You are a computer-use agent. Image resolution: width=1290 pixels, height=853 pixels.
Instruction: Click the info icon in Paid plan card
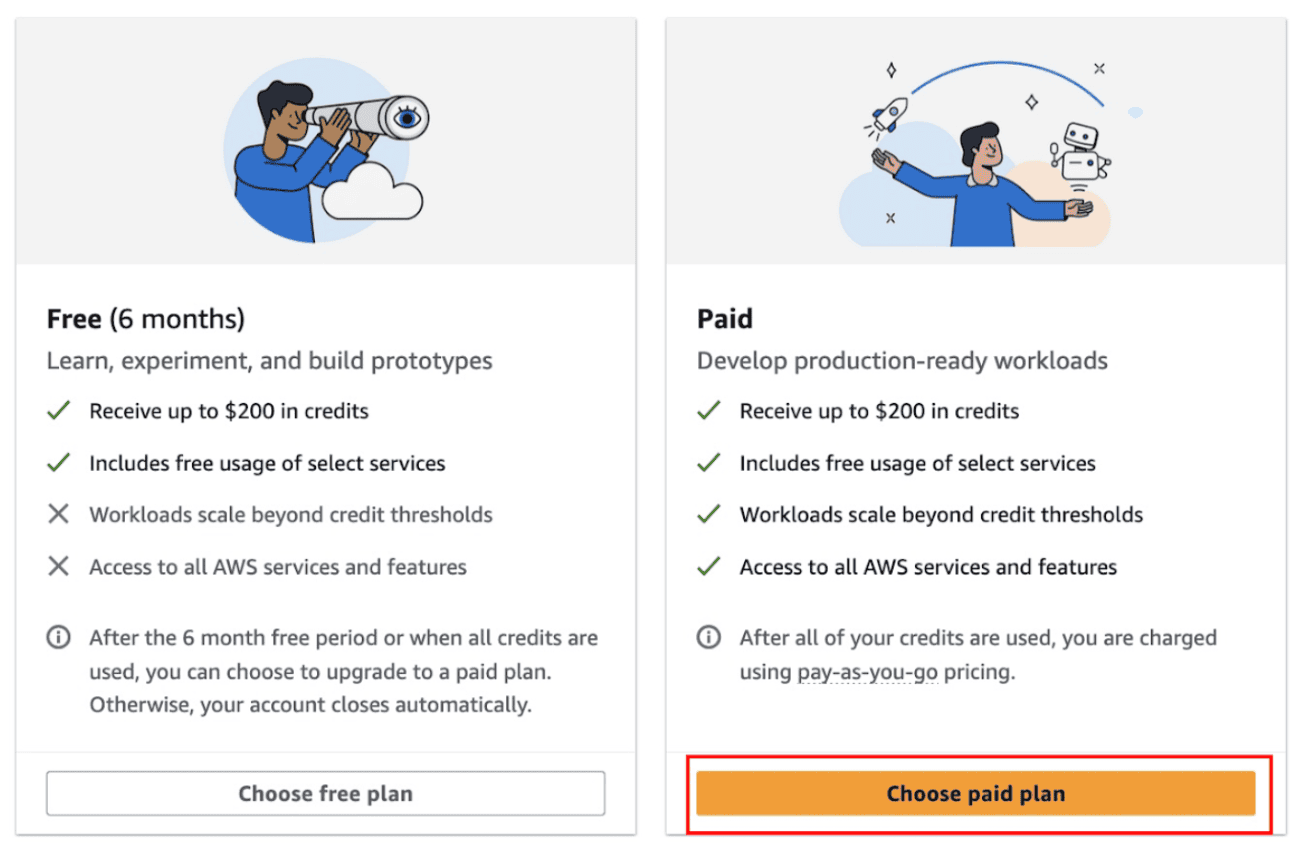coord(709,638)
